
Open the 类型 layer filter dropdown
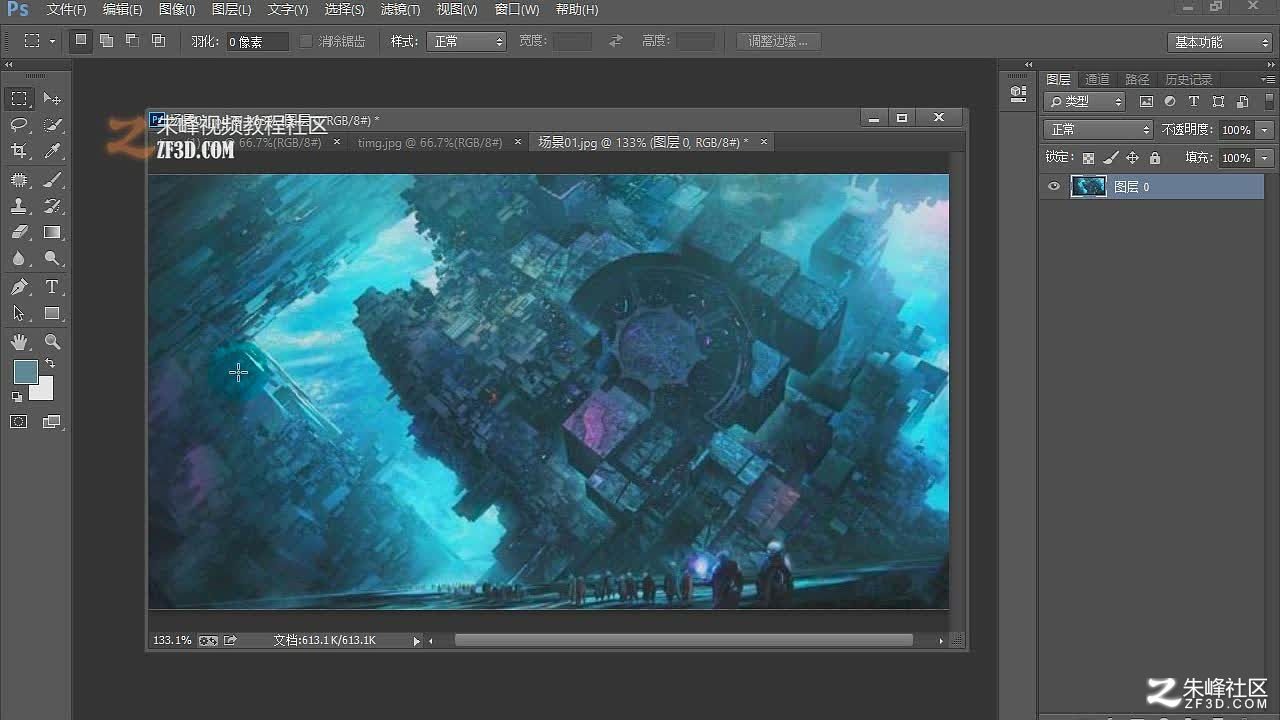tap(1084, 102)
